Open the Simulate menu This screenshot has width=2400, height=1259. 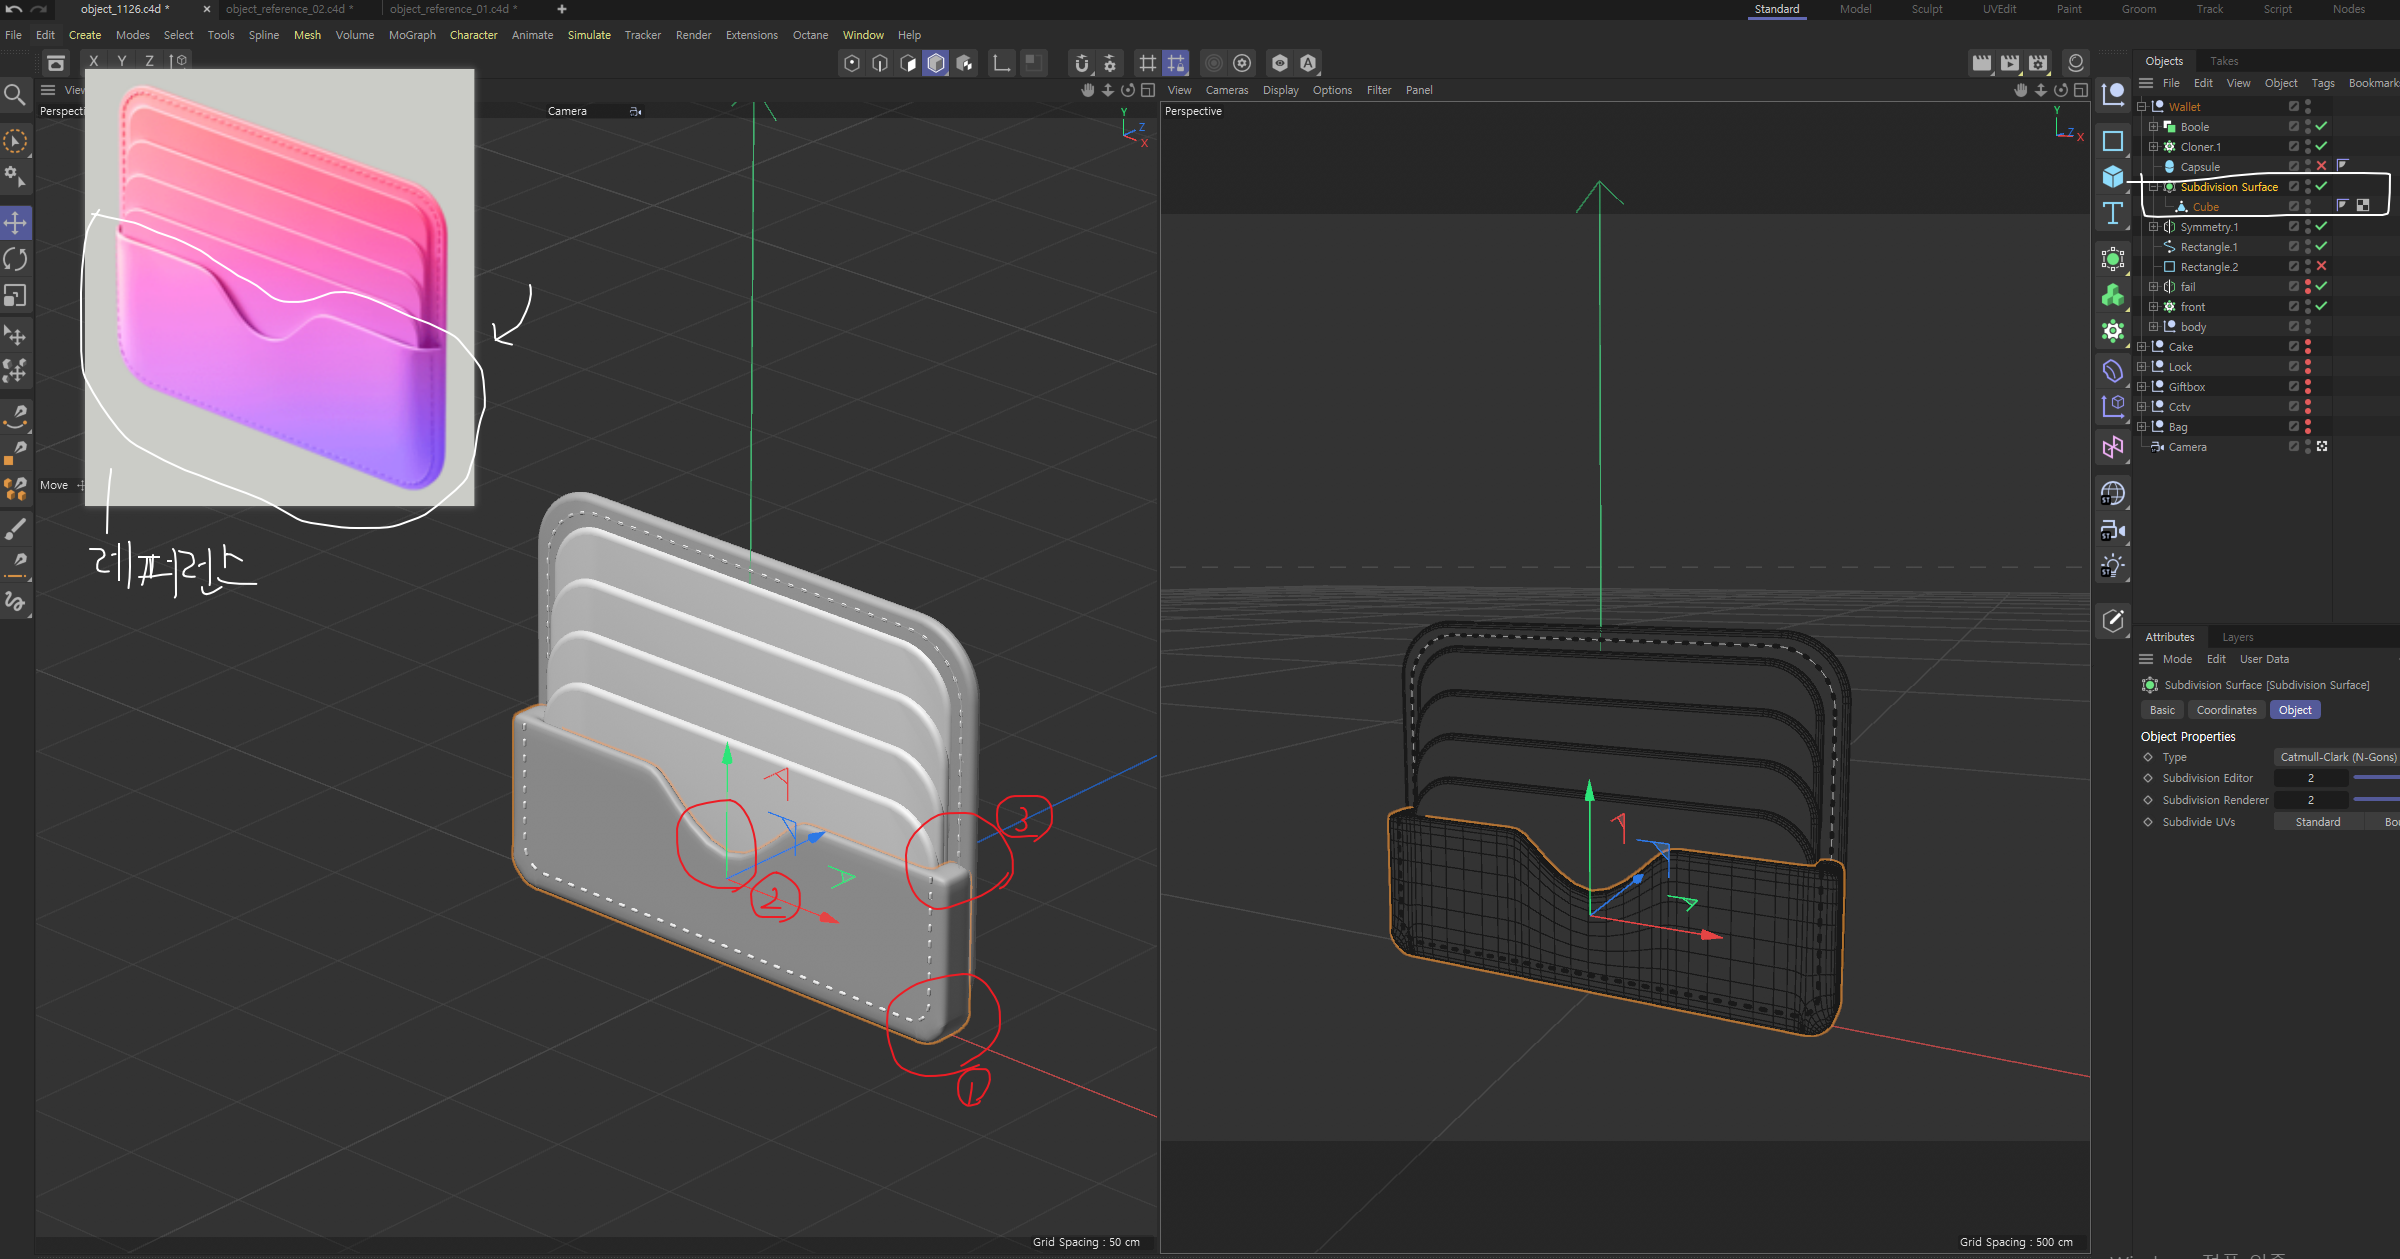click(x=589, y=35)
